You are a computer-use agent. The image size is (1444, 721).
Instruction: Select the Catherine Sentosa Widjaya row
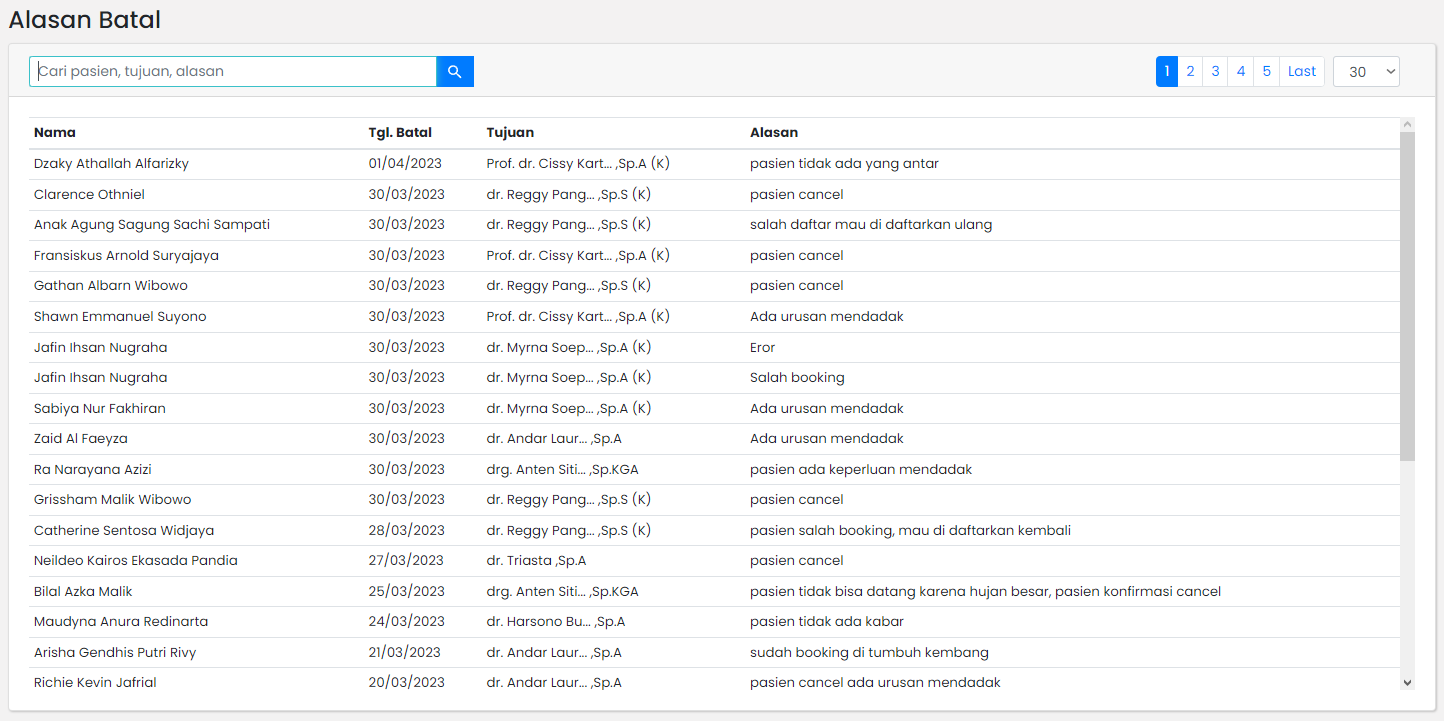(124, 530)
